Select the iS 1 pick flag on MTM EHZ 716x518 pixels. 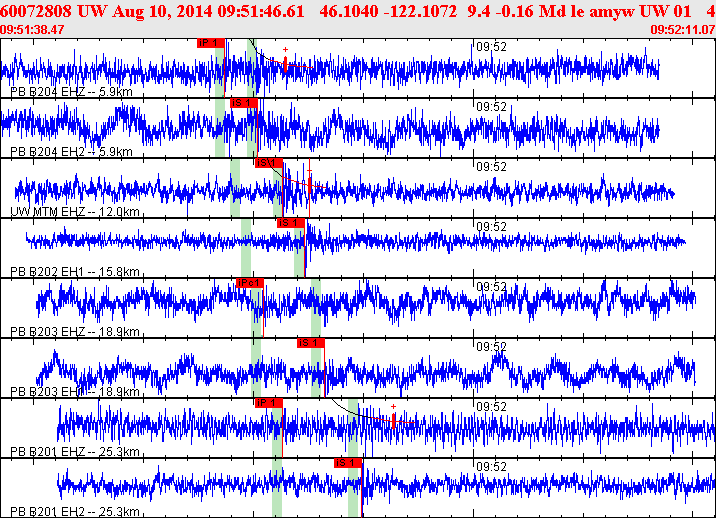point(268,163)
